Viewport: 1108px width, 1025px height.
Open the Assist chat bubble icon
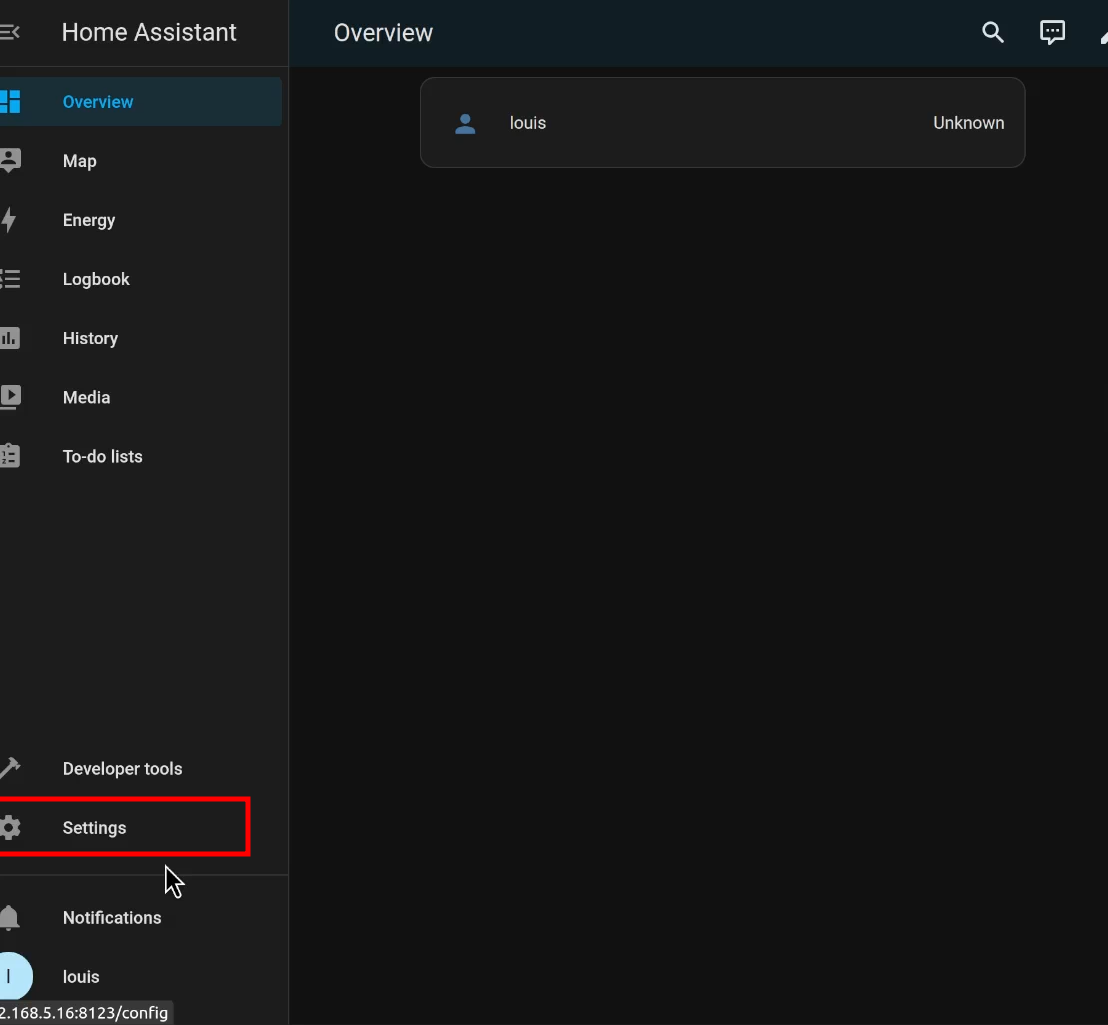click(1052, 32)
